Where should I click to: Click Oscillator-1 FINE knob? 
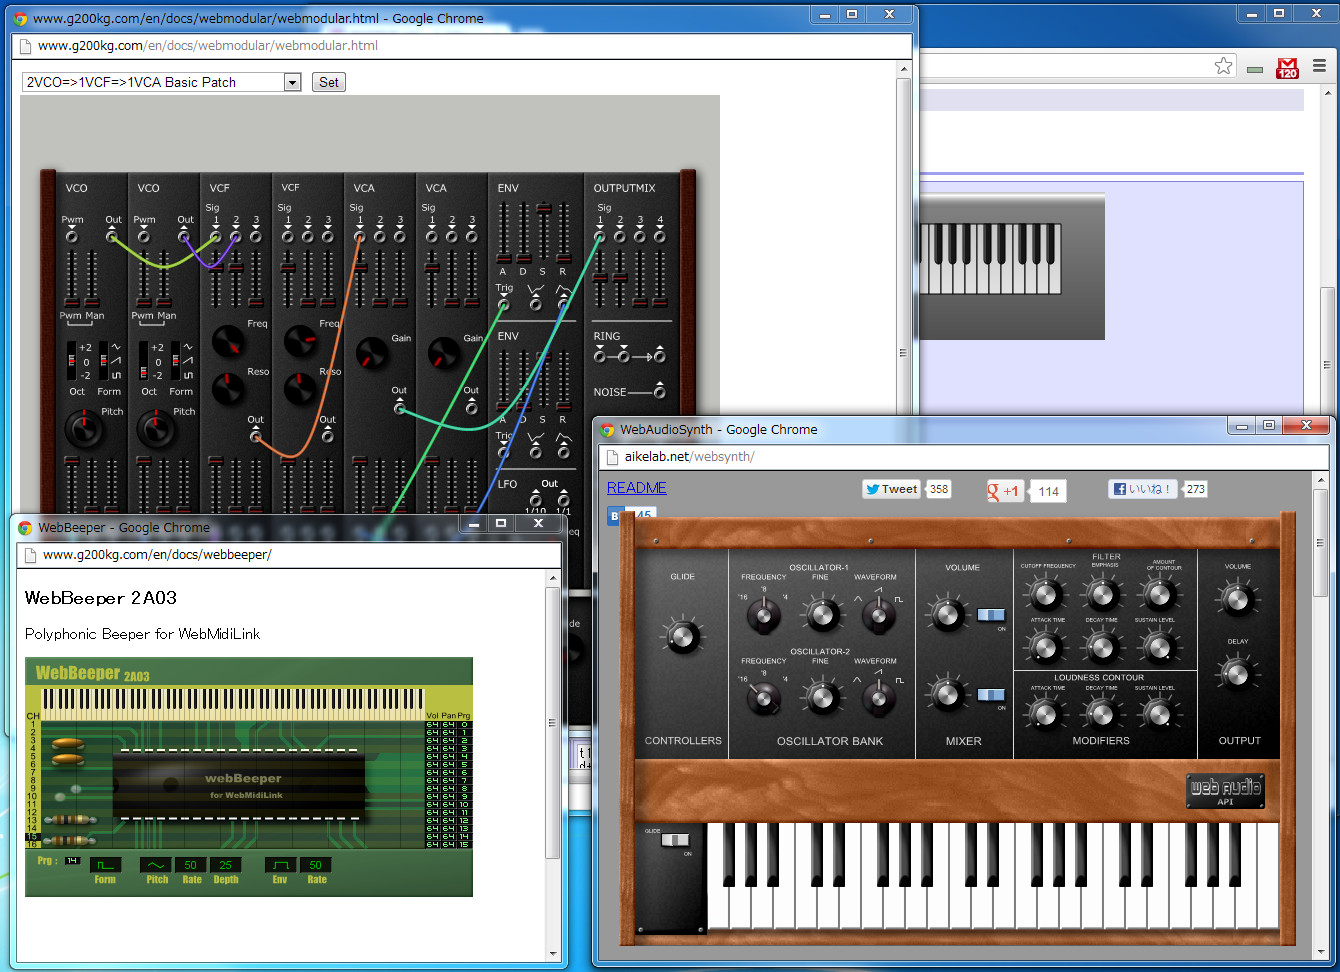click(x=822, y=614)
